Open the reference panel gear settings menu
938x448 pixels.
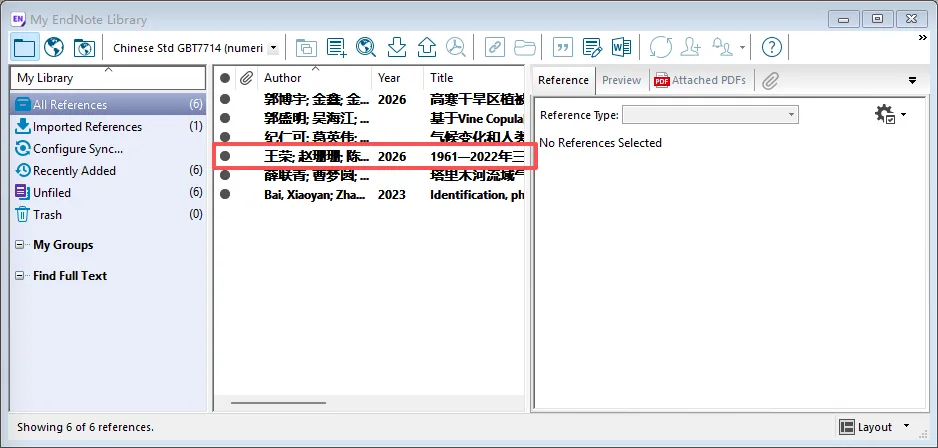pyautogui.click(x=890, y=114)
